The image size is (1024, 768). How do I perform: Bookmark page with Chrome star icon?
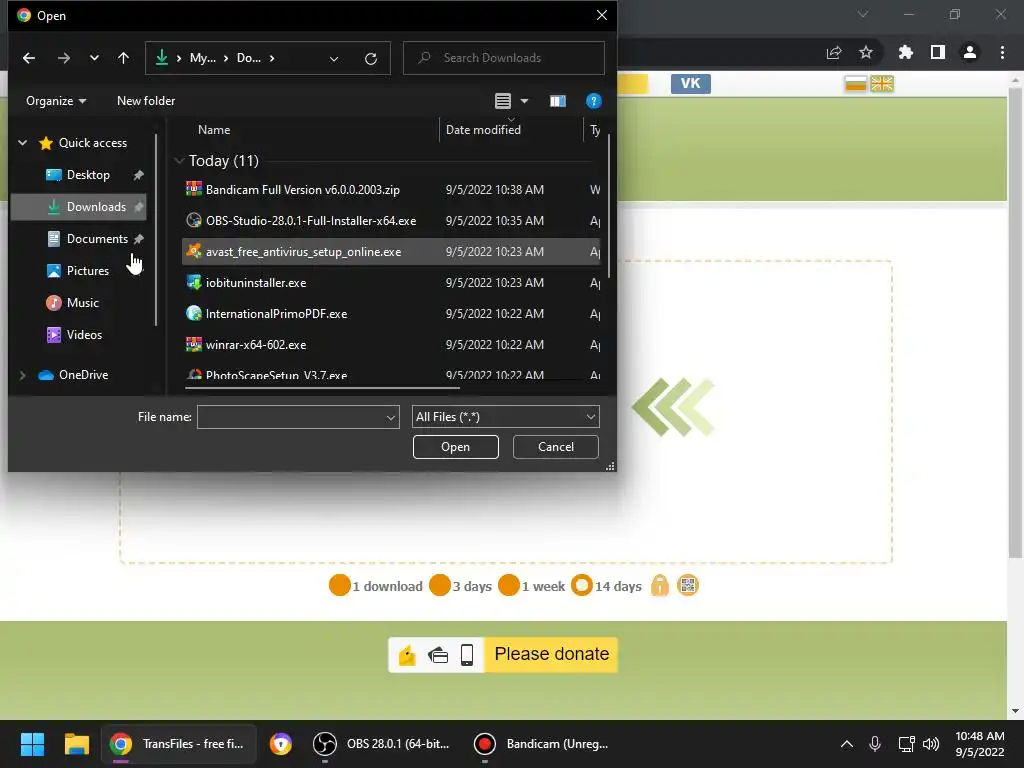[x=866, y=52]
